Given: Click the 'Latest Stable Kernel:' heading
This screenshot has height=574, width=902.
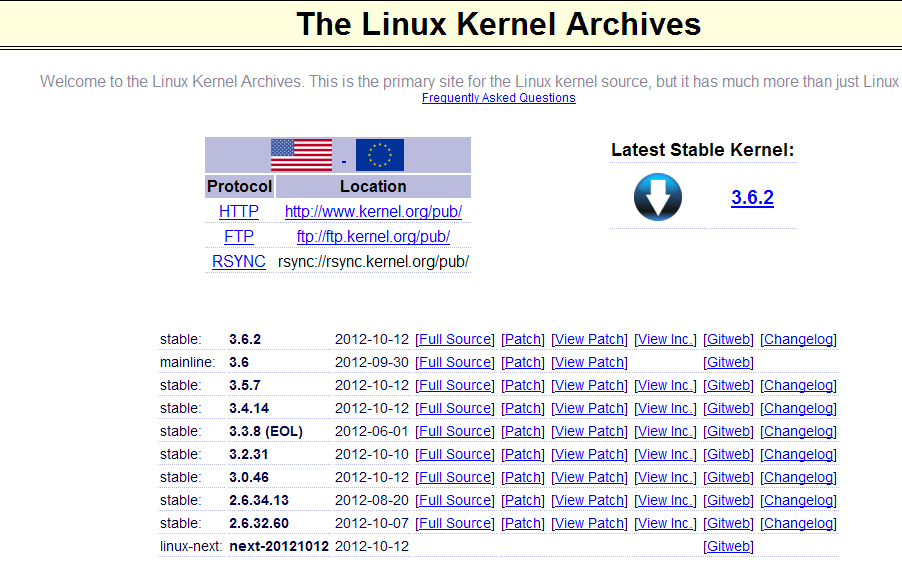Looking at the screenshot, I should (x=702, y=150).
